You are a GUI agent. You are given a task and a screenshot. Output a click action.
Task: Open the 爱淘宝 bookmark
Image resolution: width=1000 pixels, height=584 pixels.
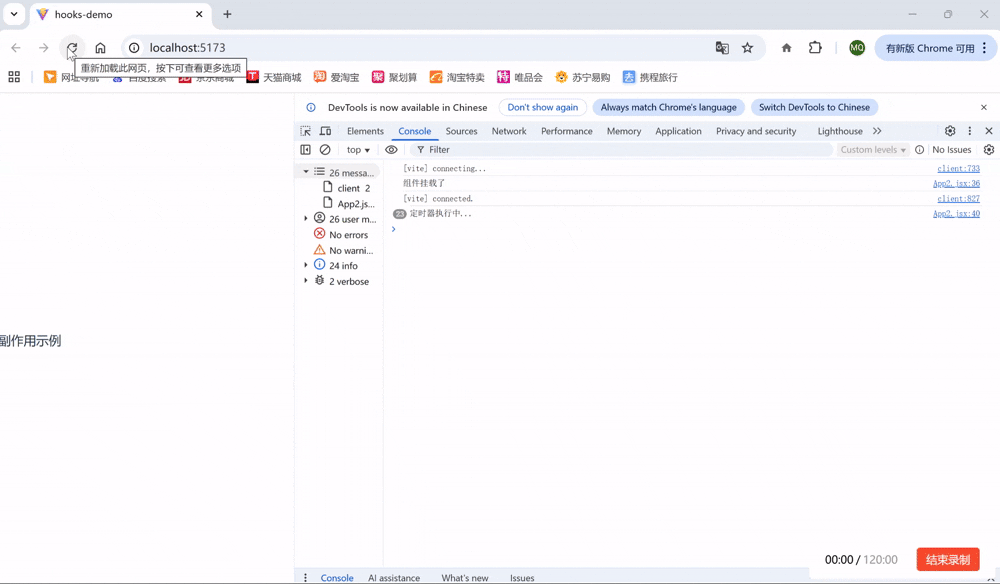tap(336, 77)
